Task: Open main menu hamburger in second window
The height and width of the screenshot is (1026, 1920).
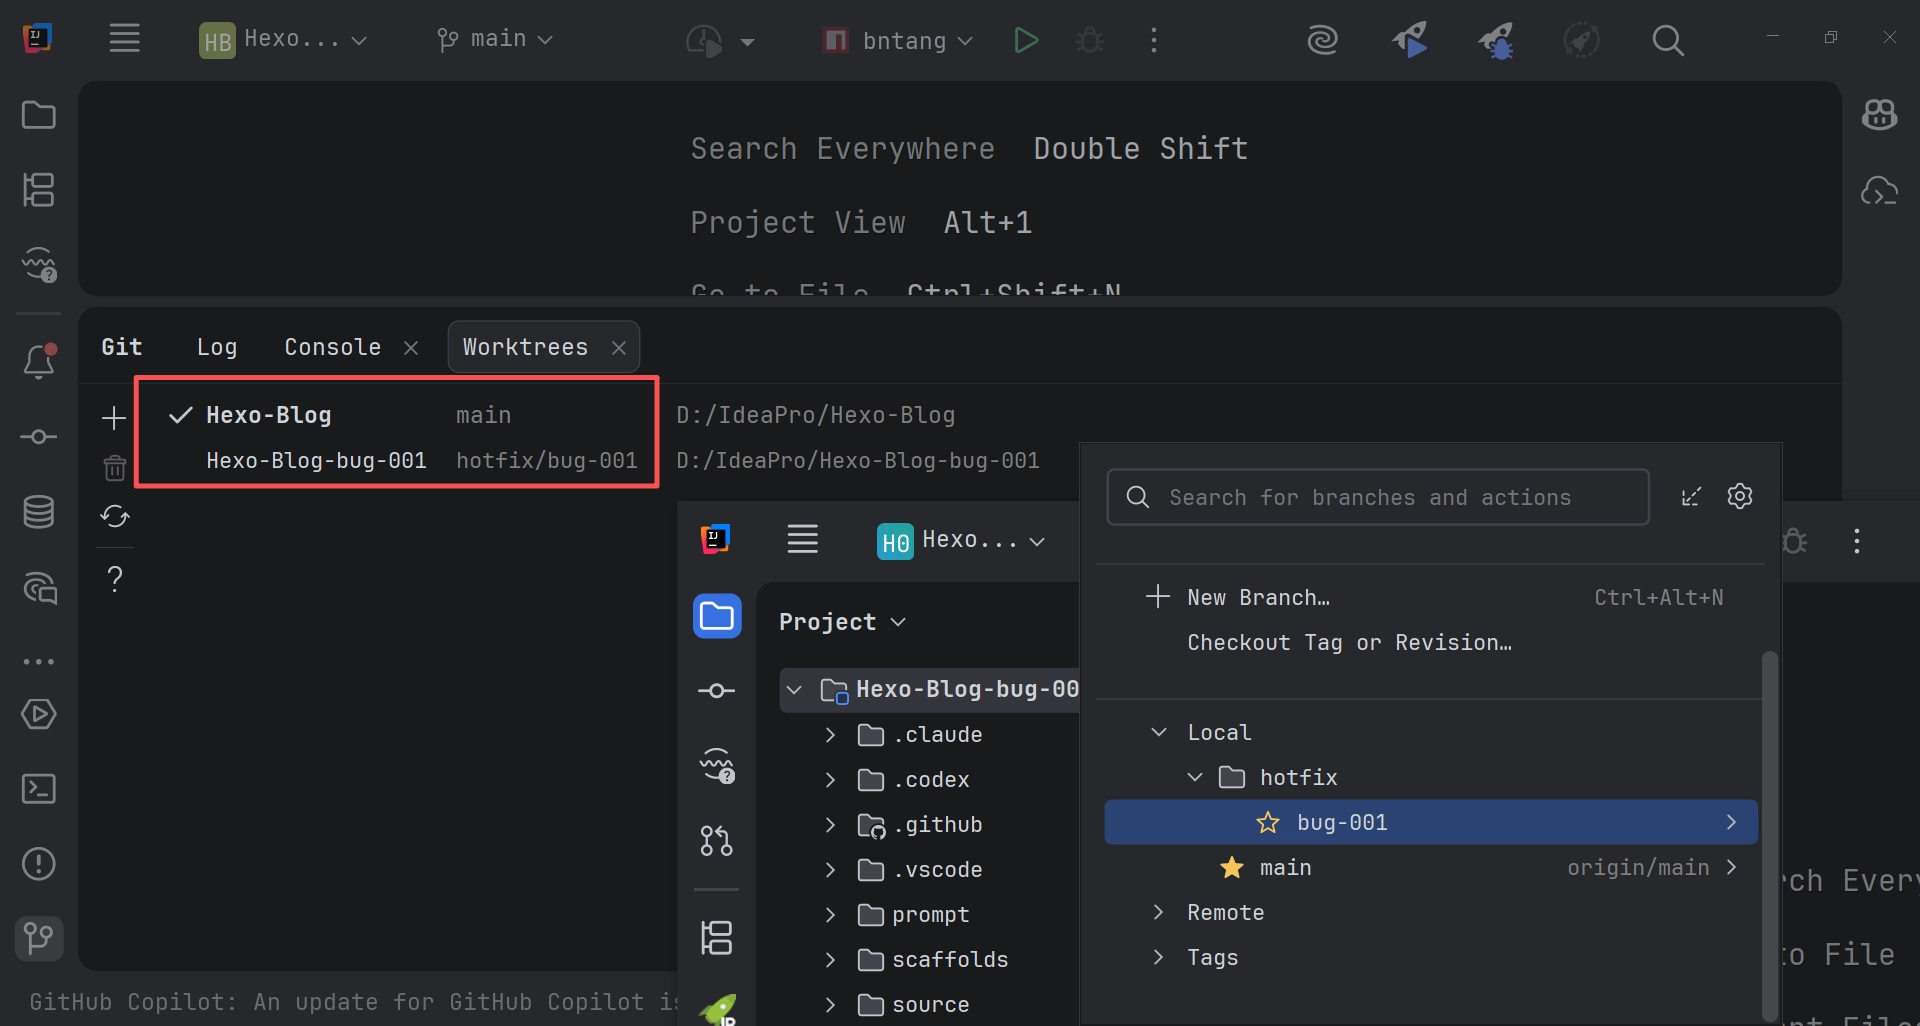Action: coord(803,539)
